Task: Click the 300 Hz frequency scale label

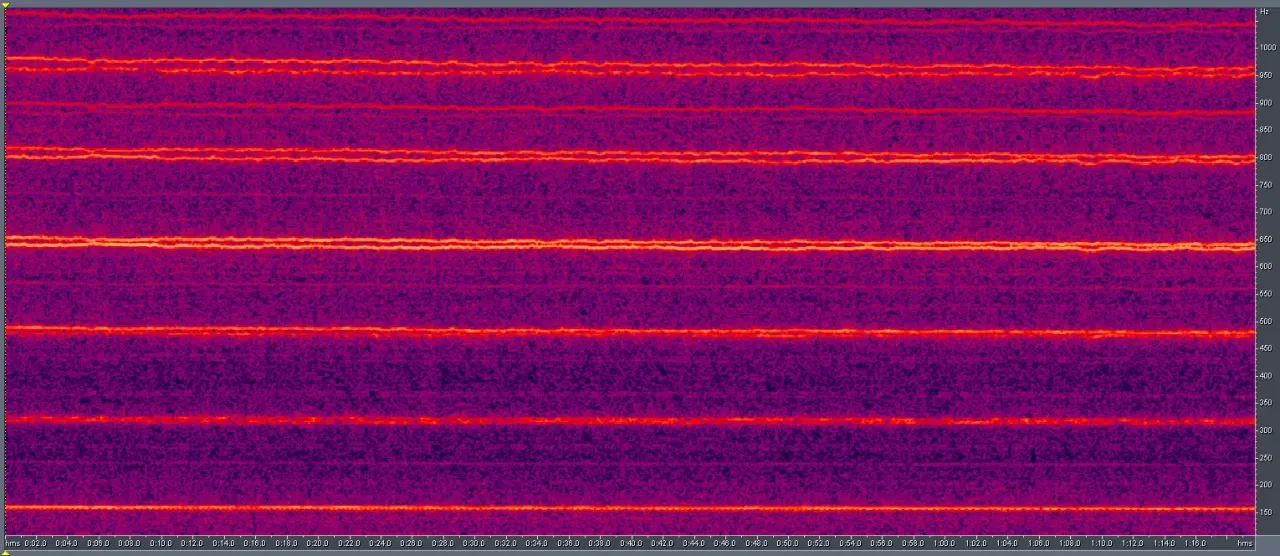Action: (x=1267, y=430)
